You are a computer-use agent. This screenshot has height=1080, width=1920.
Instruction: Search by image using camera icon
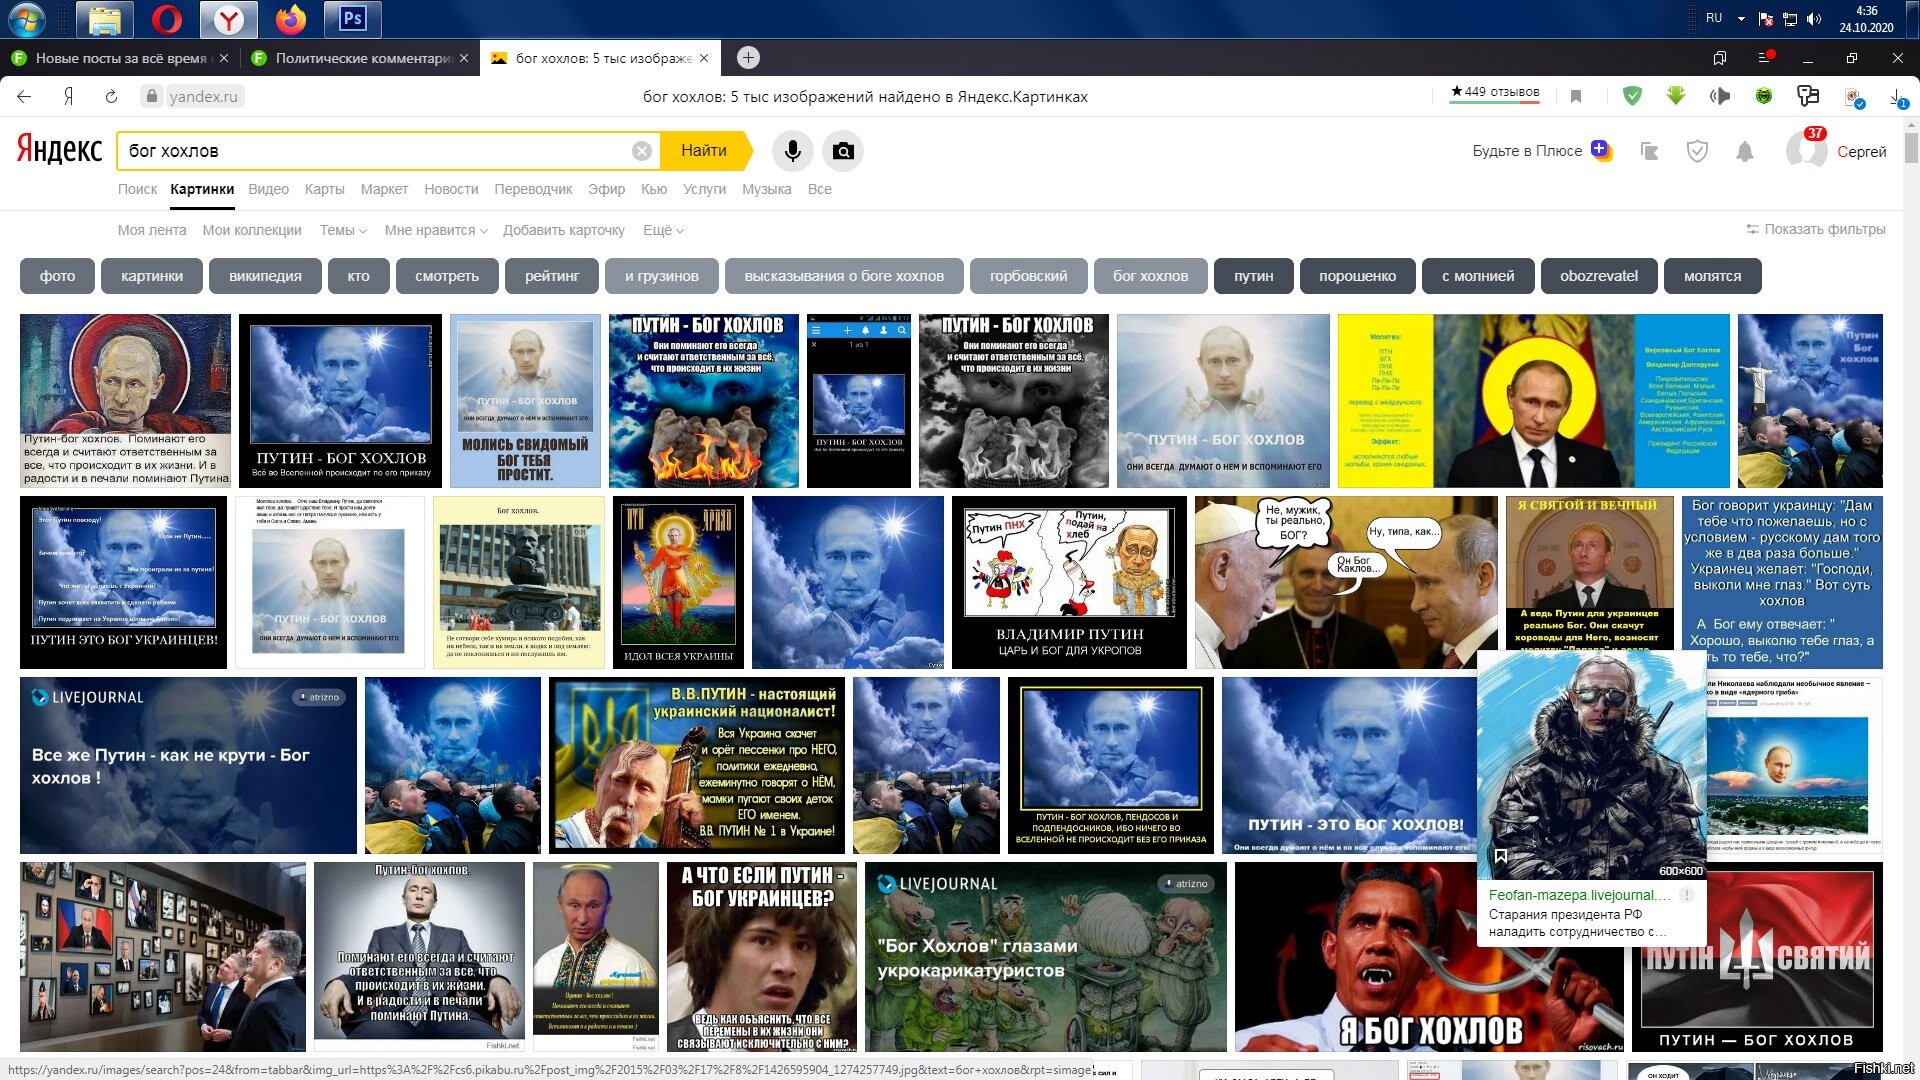tap(843, 151)
